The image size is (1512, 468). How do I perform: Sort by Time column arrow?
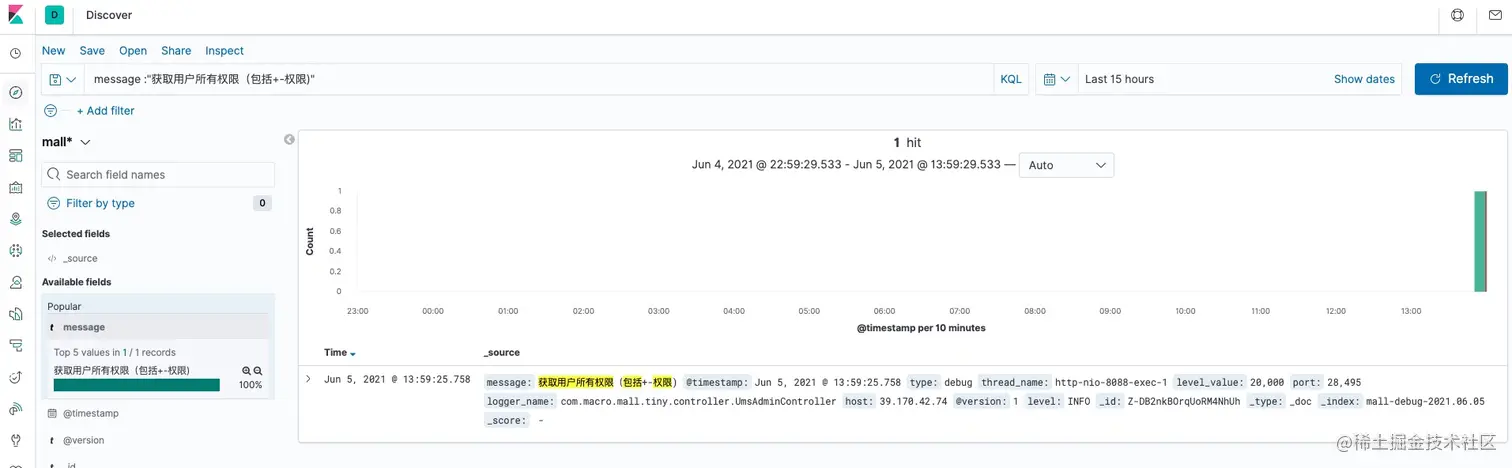(x=353, y=353)
